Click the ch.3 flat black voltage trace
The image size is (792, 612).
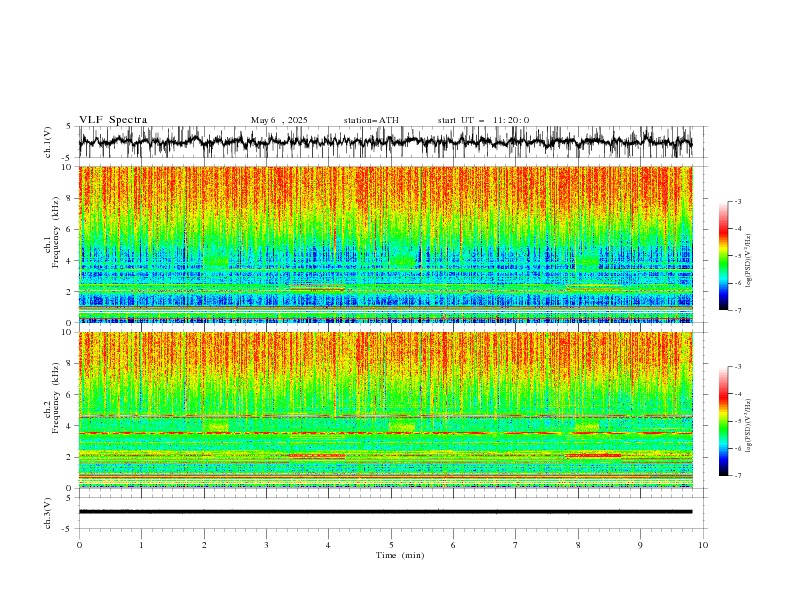(x=385, y=512)
